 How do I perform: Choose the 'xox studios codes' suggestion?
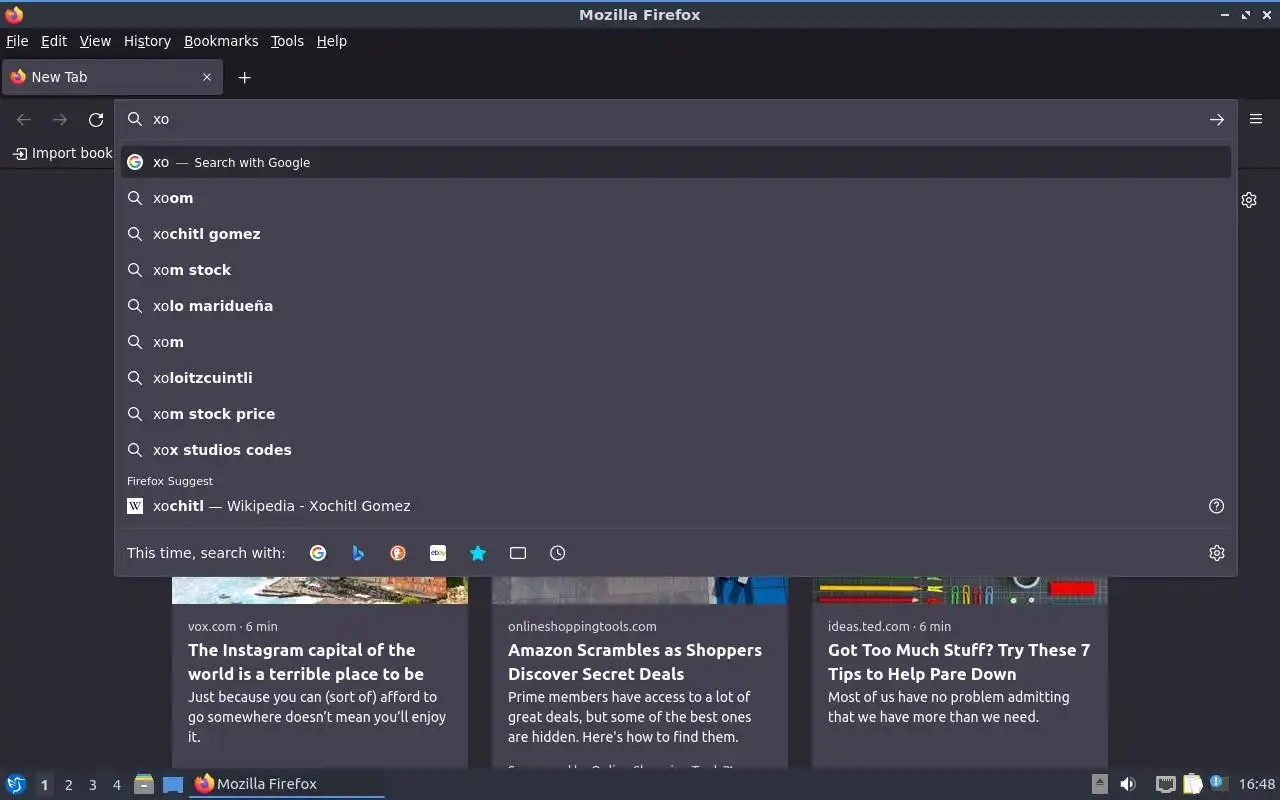point(676,450)
